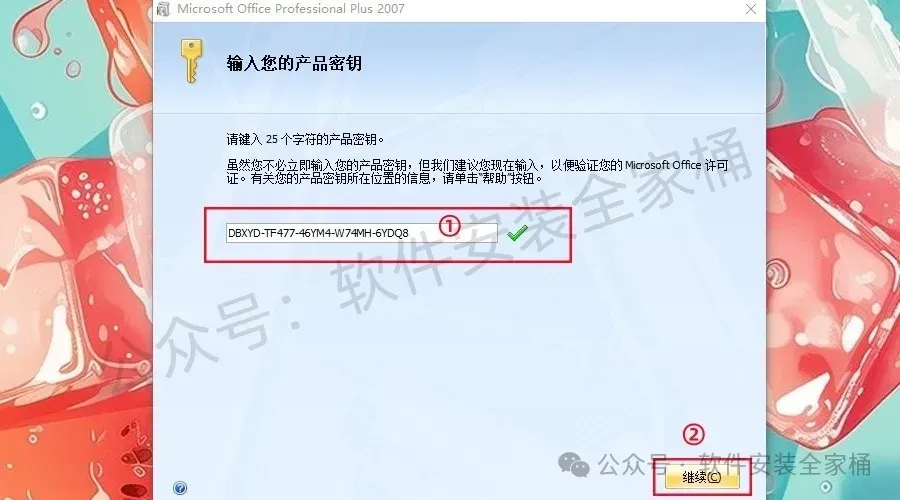Close the Office 2007 setup window
Viewport: 900px width, 500px height.
coord(751,9)
